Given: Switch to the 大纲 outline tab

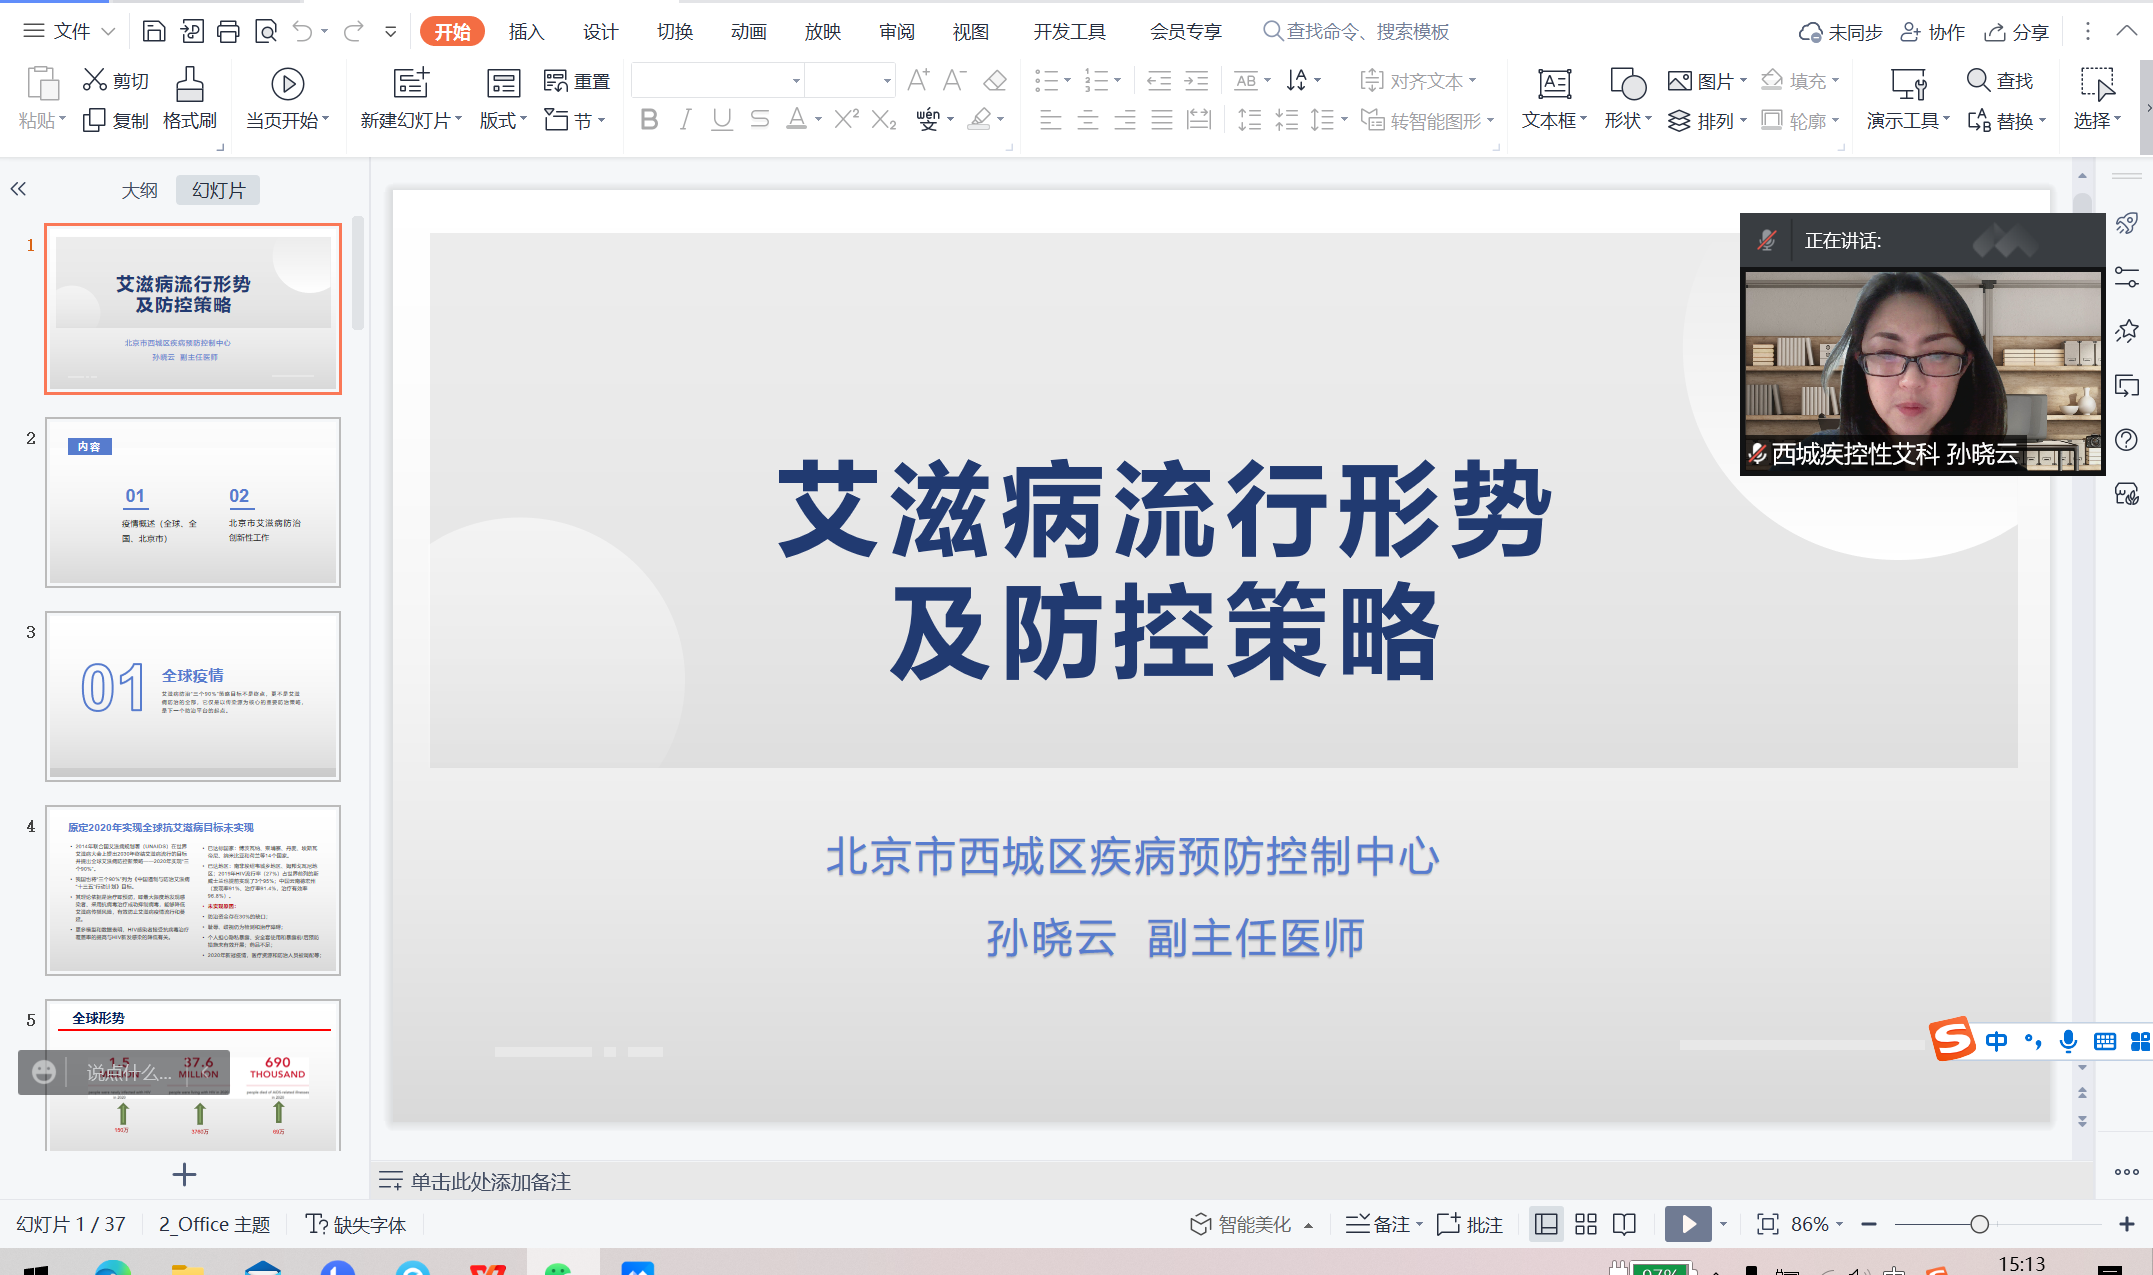Looking at the screenshot, I should (x=139, y=190).
